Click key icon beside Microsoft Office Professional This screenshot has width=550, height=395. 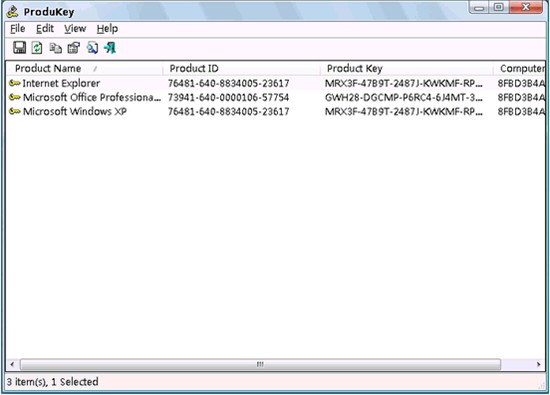[14, 97]
